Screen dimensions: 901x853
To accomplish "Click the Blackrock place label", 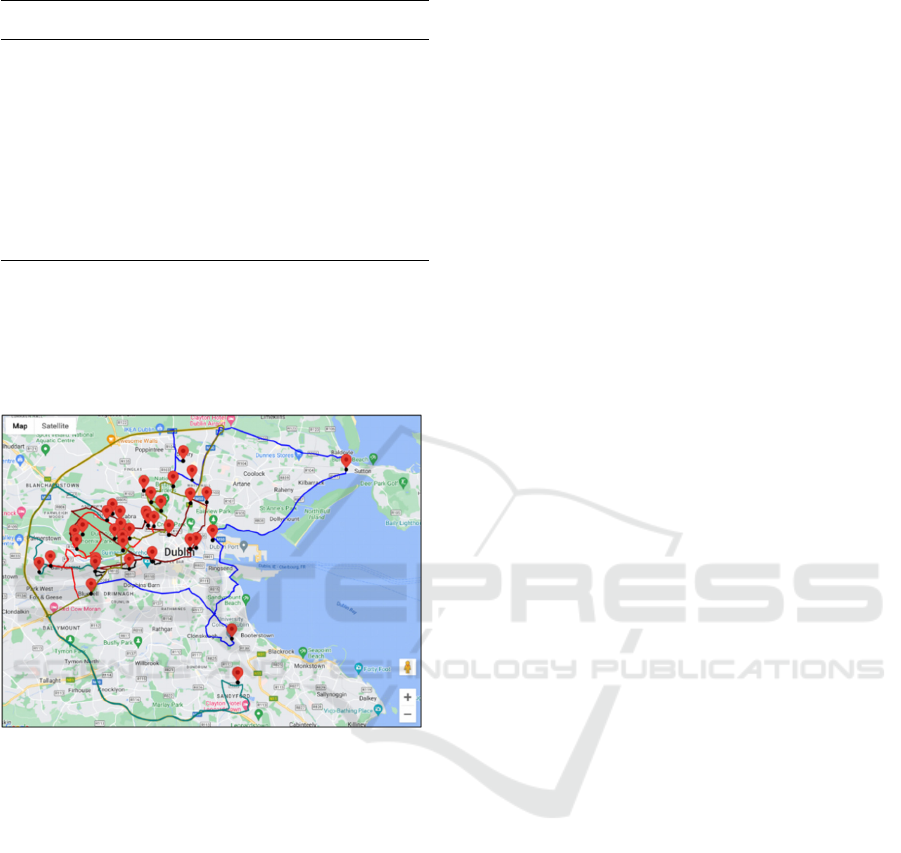I will (x=282, y=652).
